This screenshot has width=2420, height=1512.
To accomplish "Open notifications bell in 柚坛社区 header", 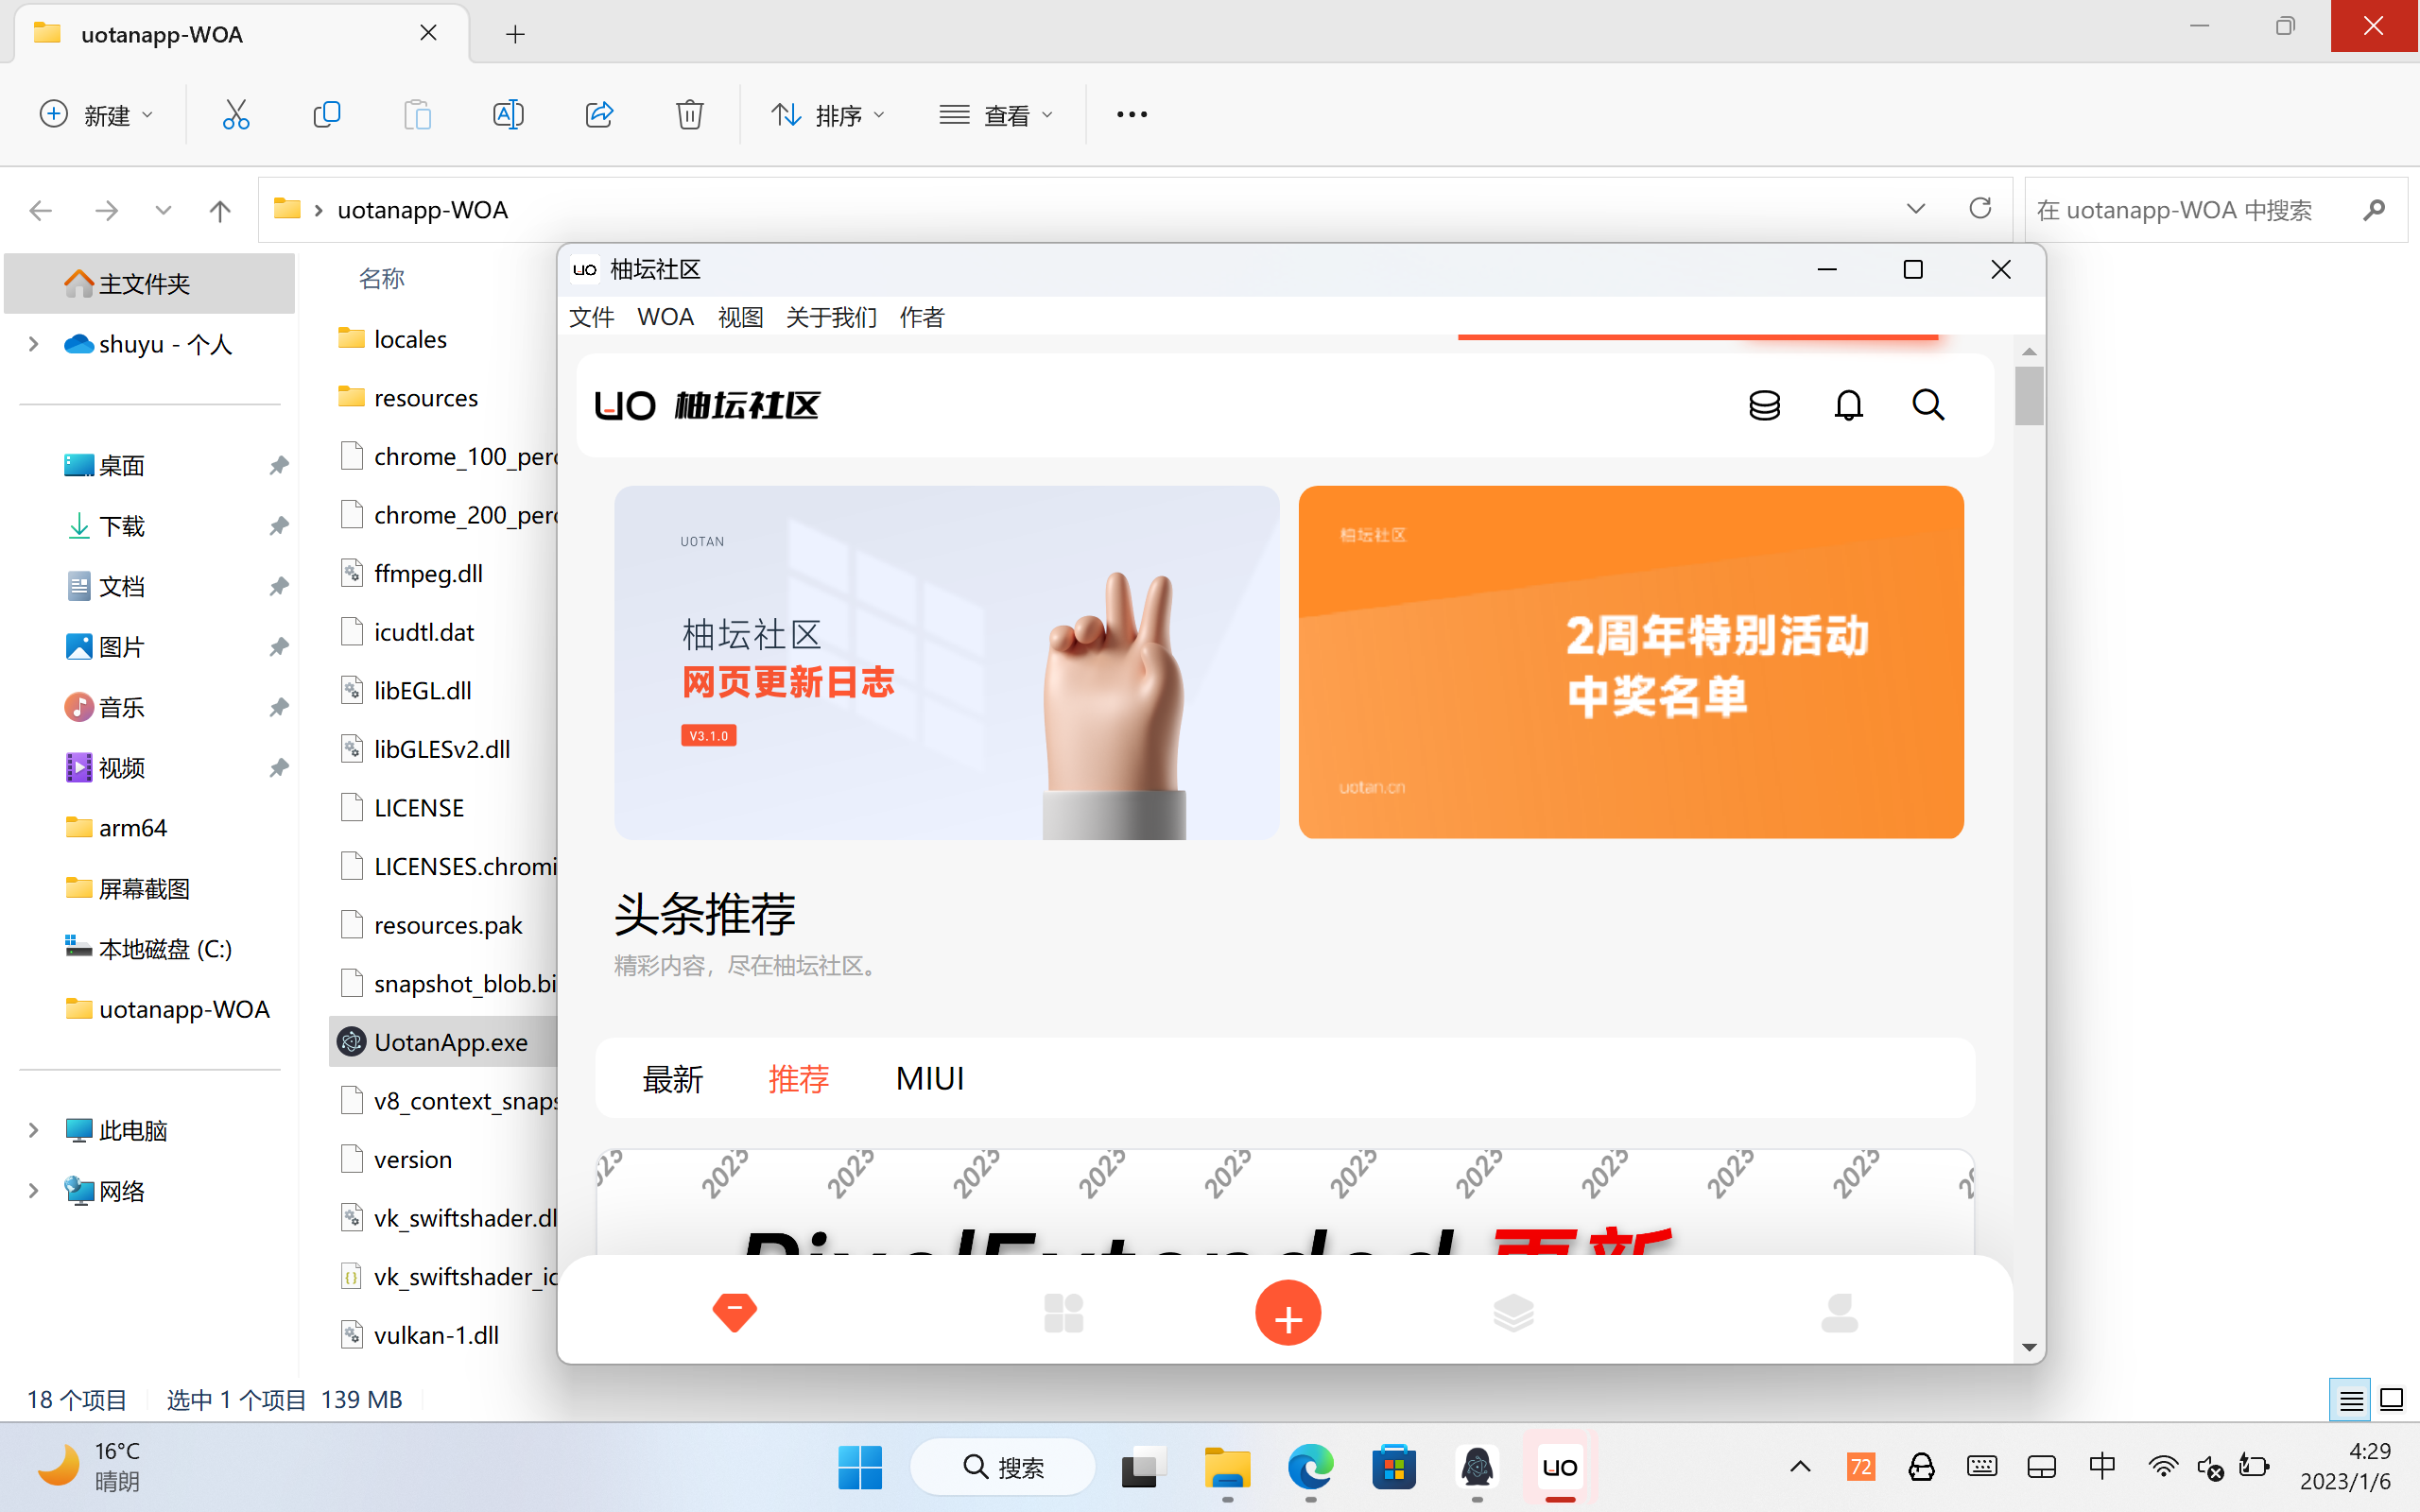I will tap(1848, 405).
